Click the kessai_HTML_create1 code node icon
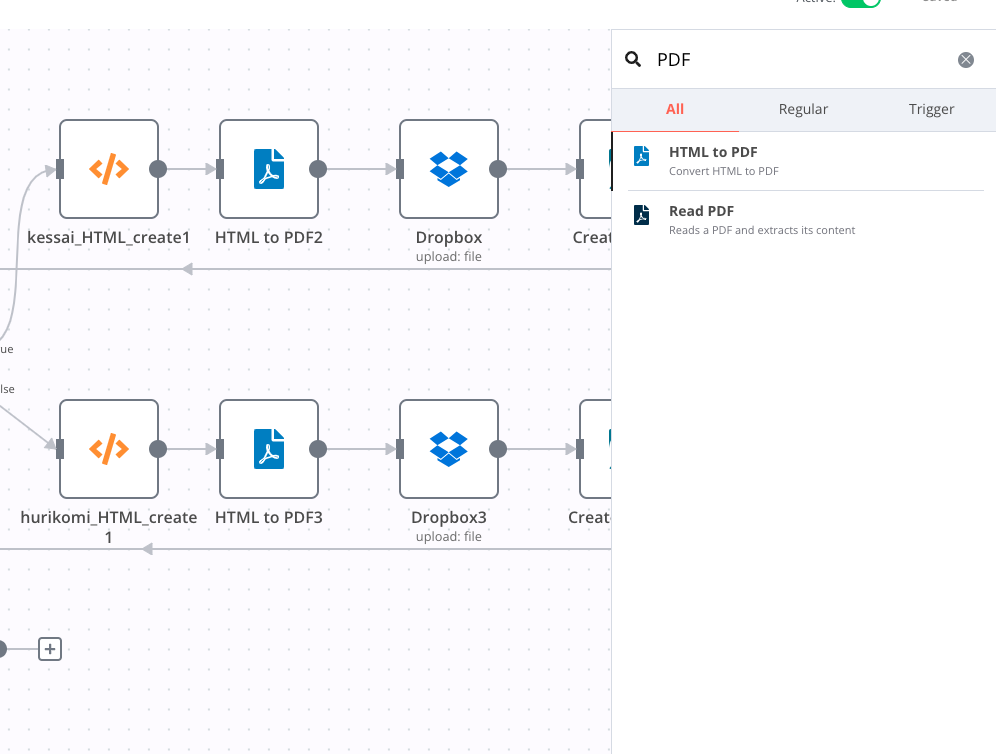Image resolution: width=996 pixels, height=754 pixels. tap(109, 169)
